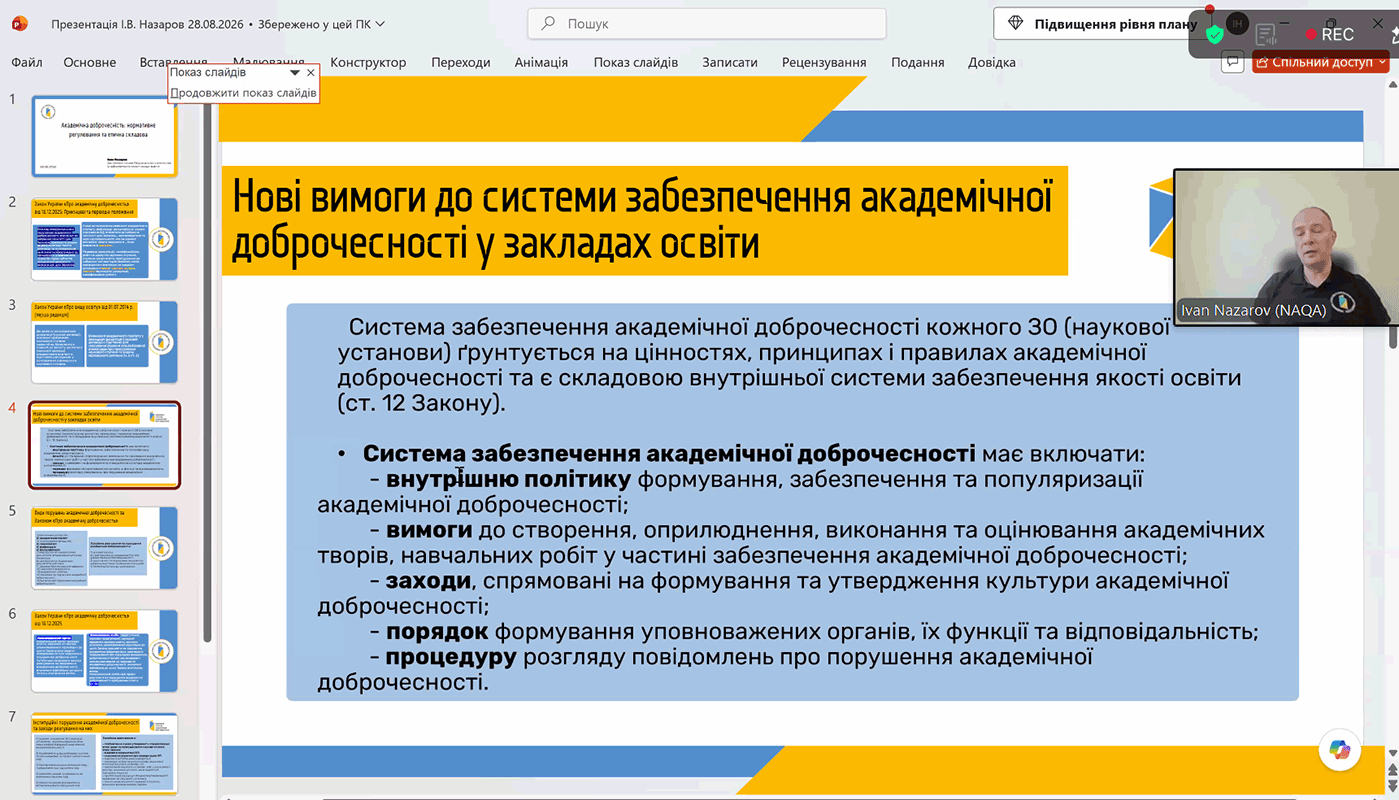Open the Записати tab
This screenshot has height=800, width=1399.
730,62
